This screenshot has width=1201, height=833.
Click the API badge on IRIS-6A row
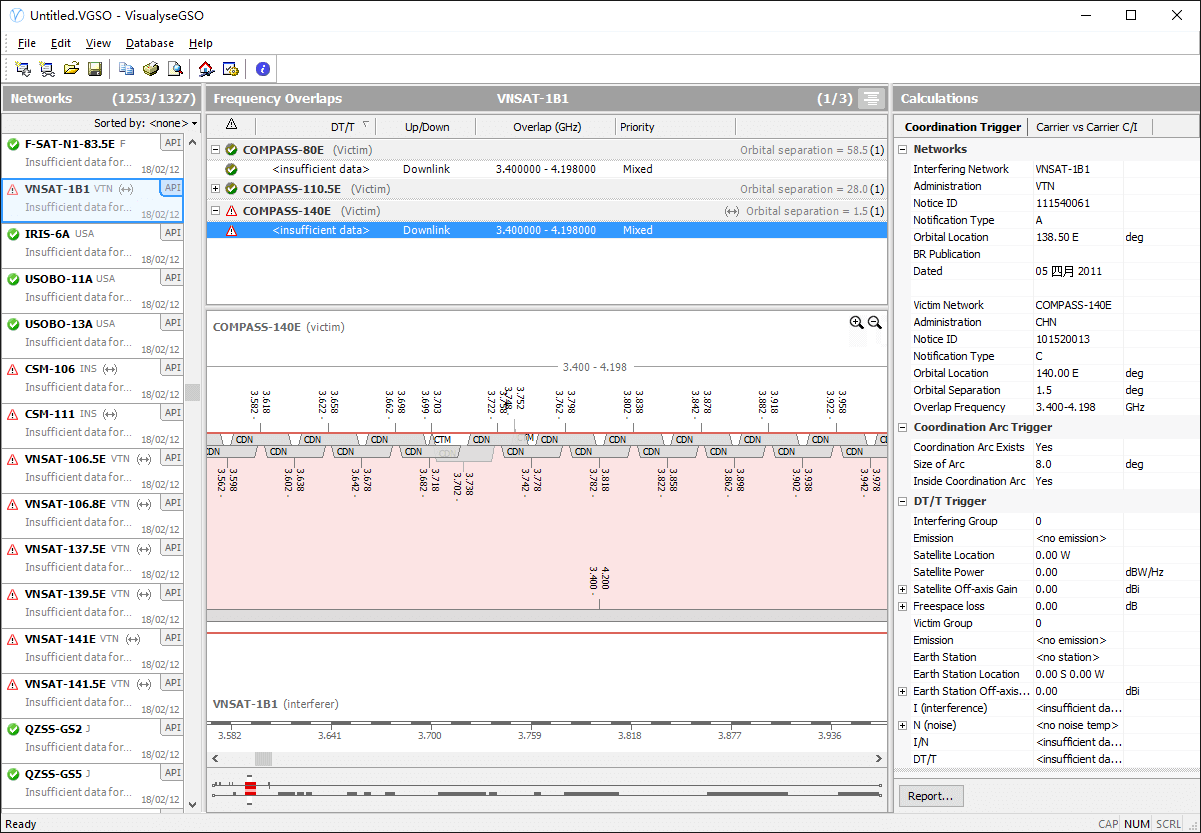172,233
